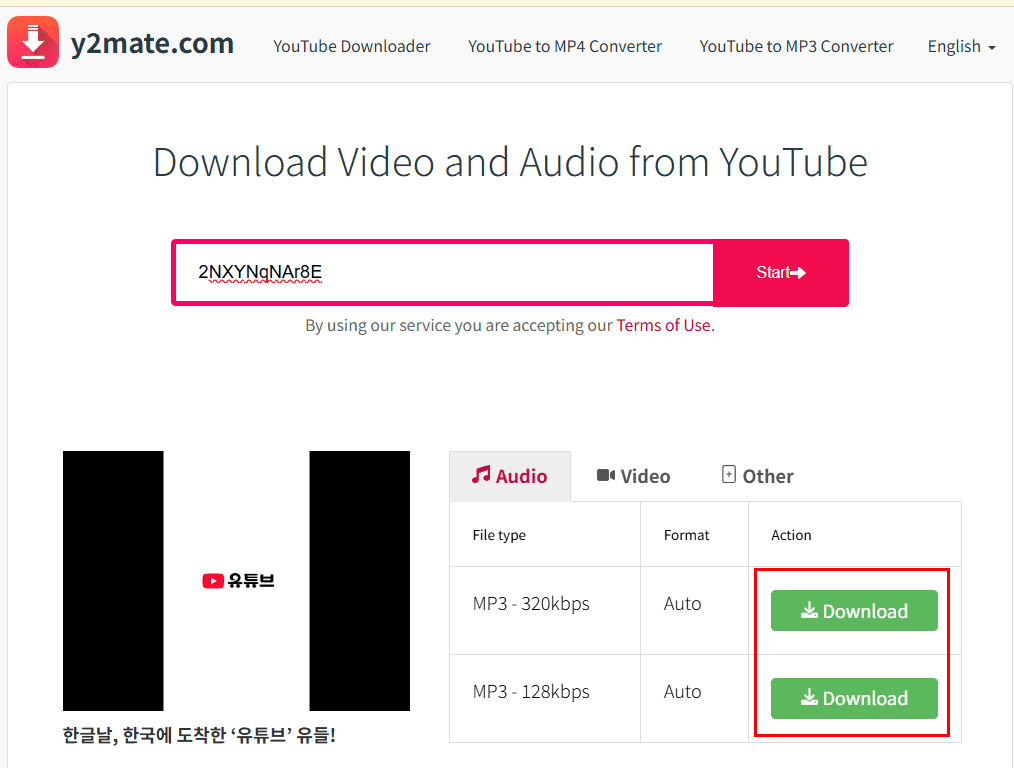Click the y2mate red download logo icon
Image resolution: width=1014 pixels, height=768 pixels.
[33, 42]
